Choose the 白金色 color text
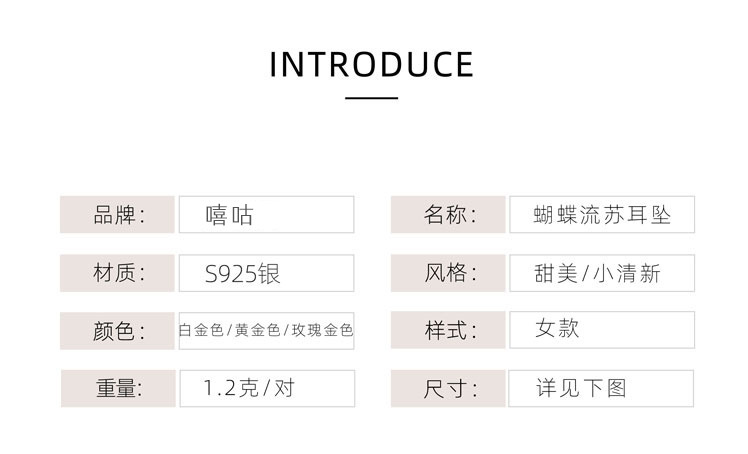Screen dimensions: 748x454 201,330
